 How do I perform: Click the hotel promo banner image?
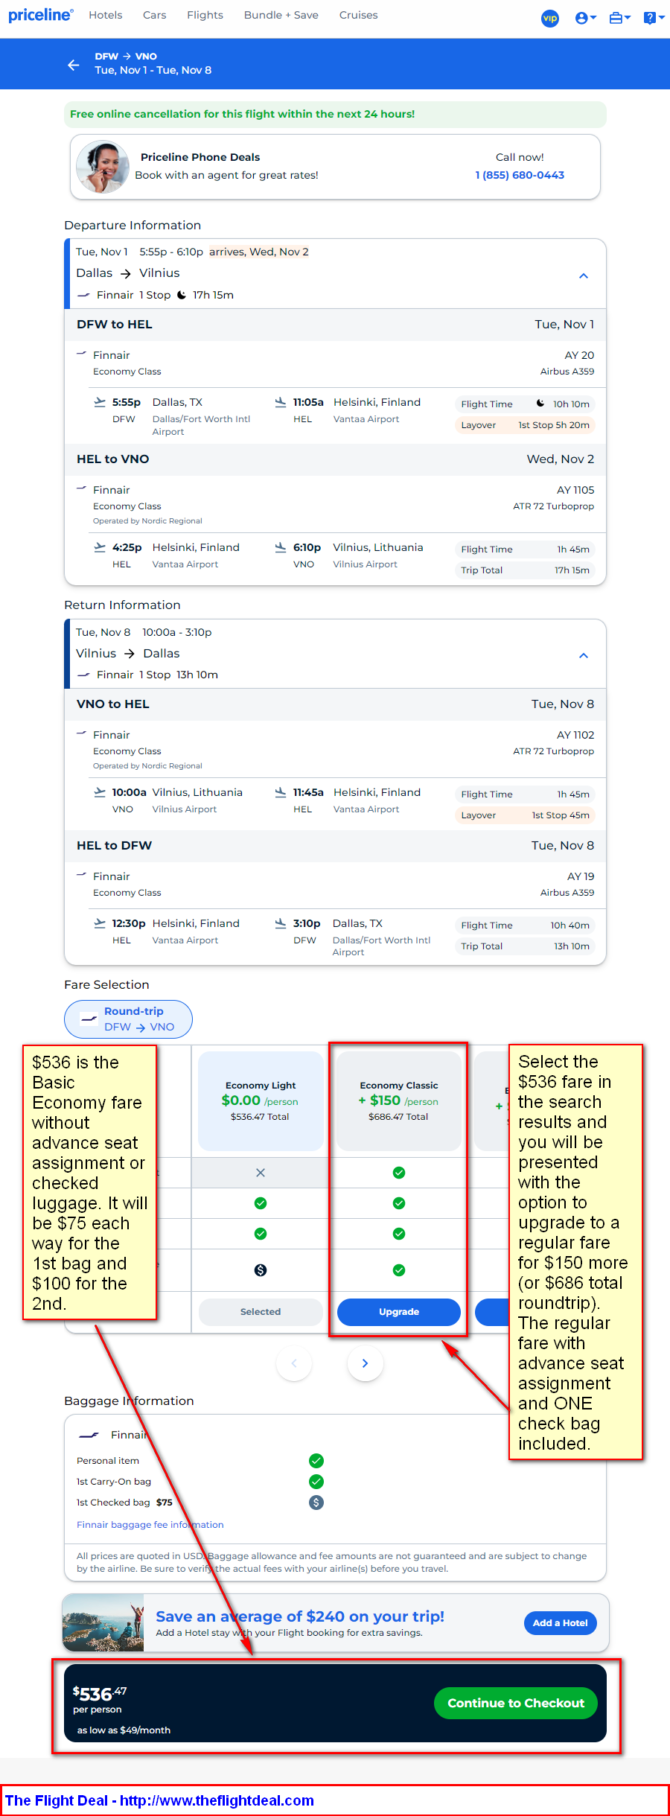coord(103,1623)
